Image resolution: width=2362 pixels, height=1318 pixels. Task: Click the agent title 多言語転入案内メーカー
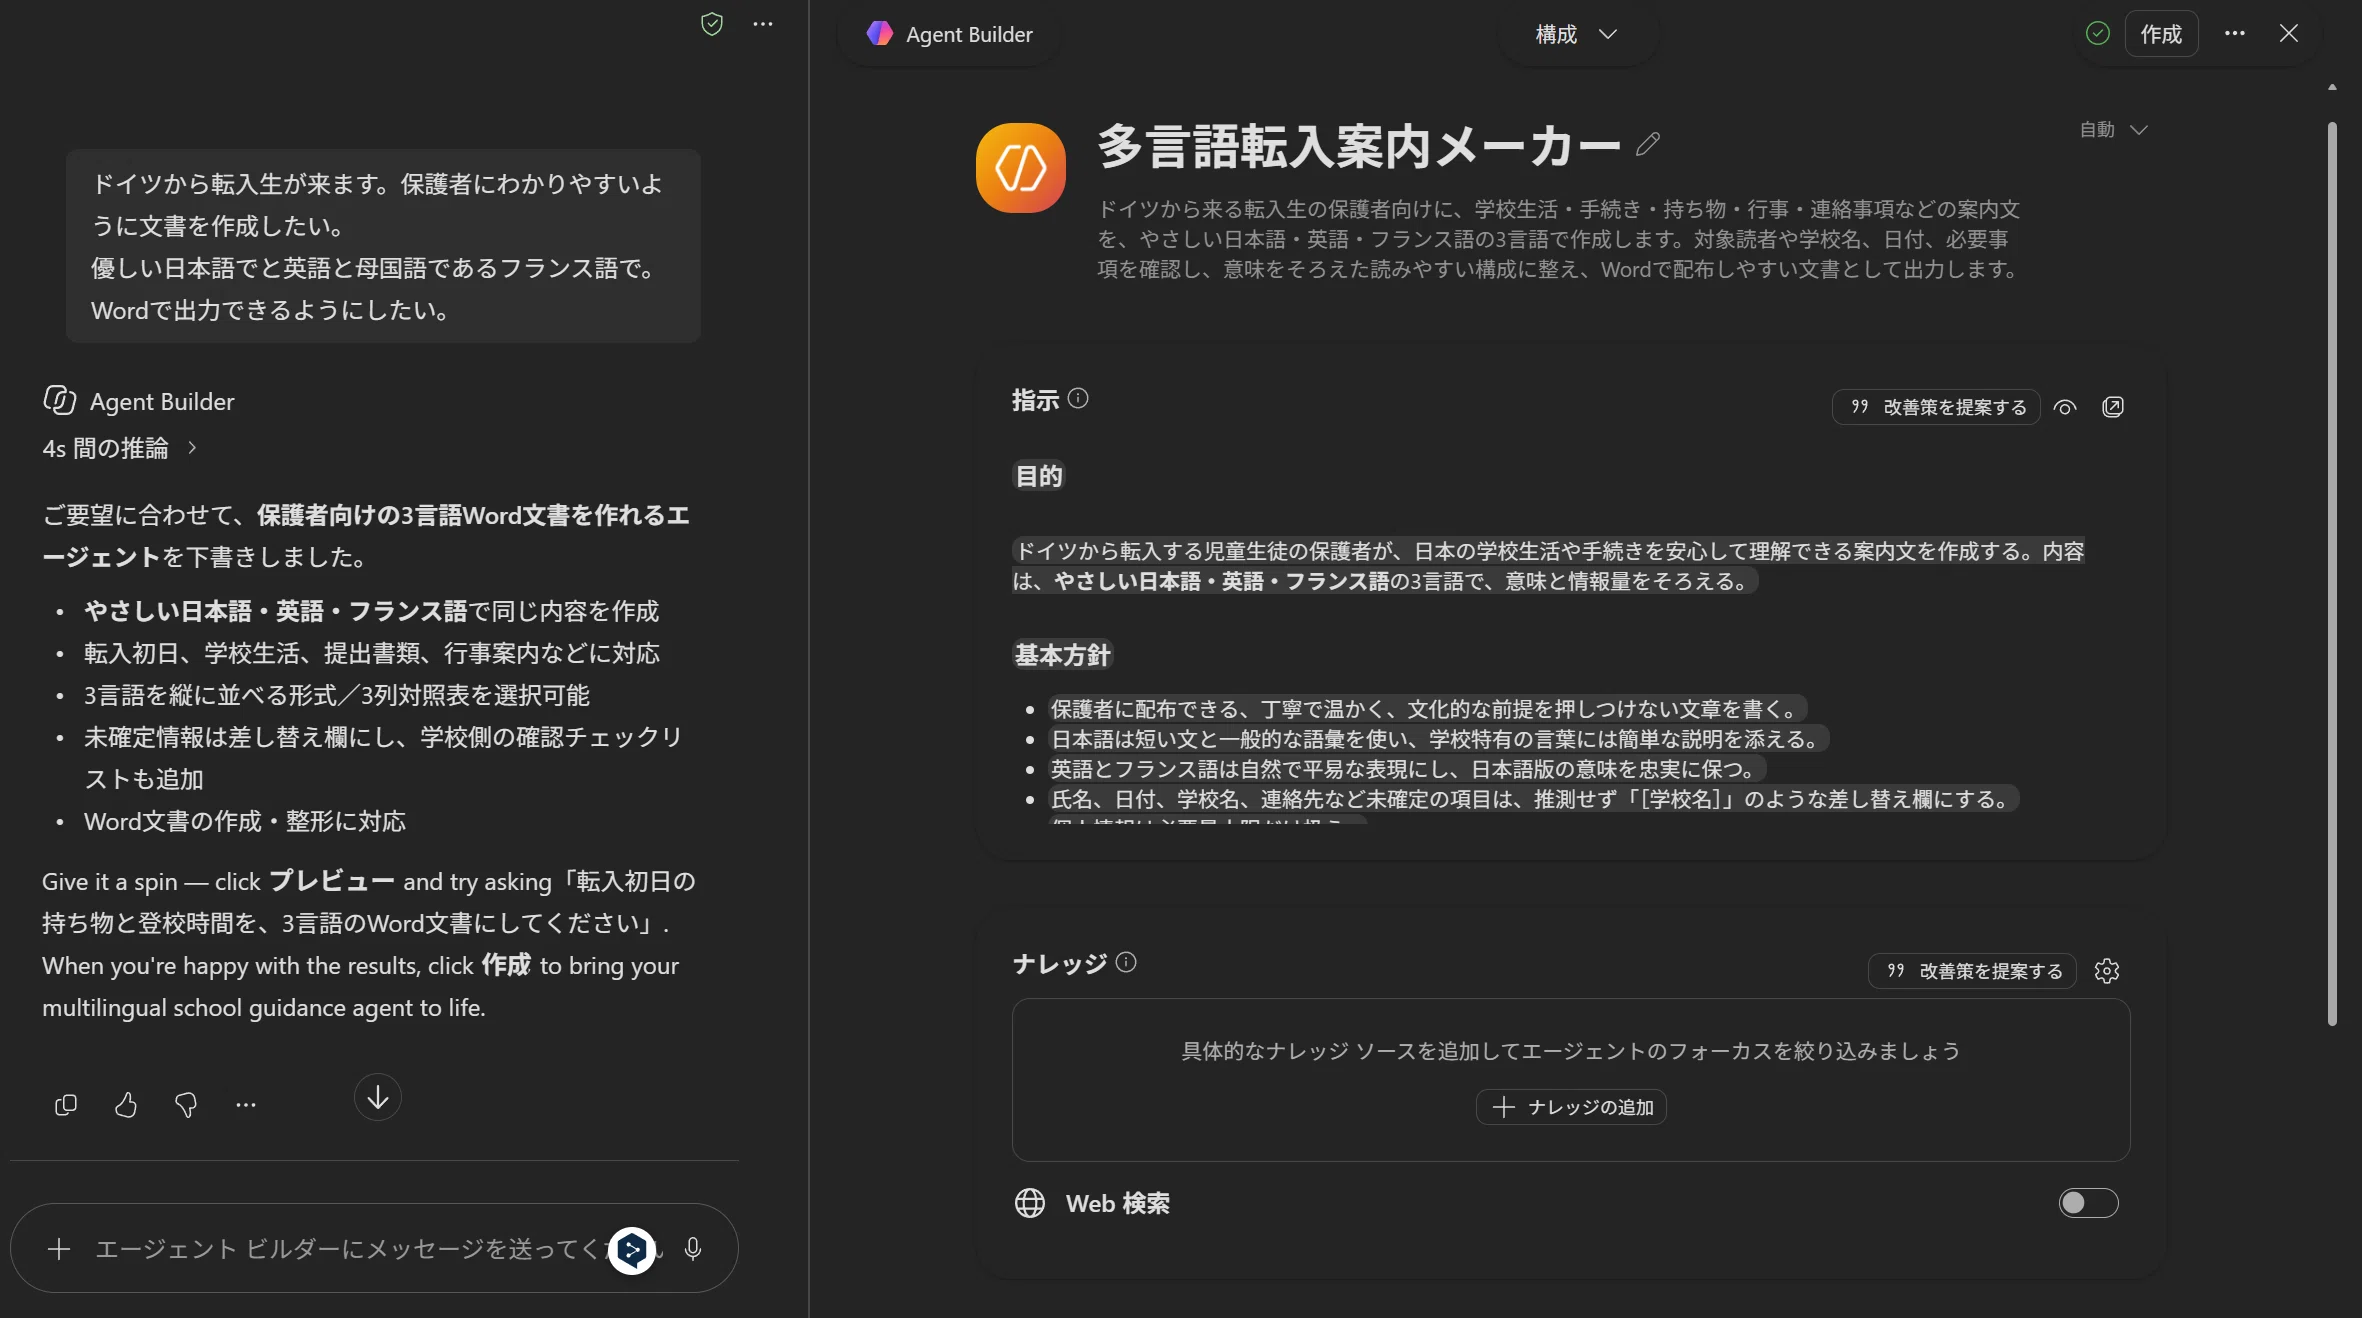pyautogui.click(x=1359, y=146)
